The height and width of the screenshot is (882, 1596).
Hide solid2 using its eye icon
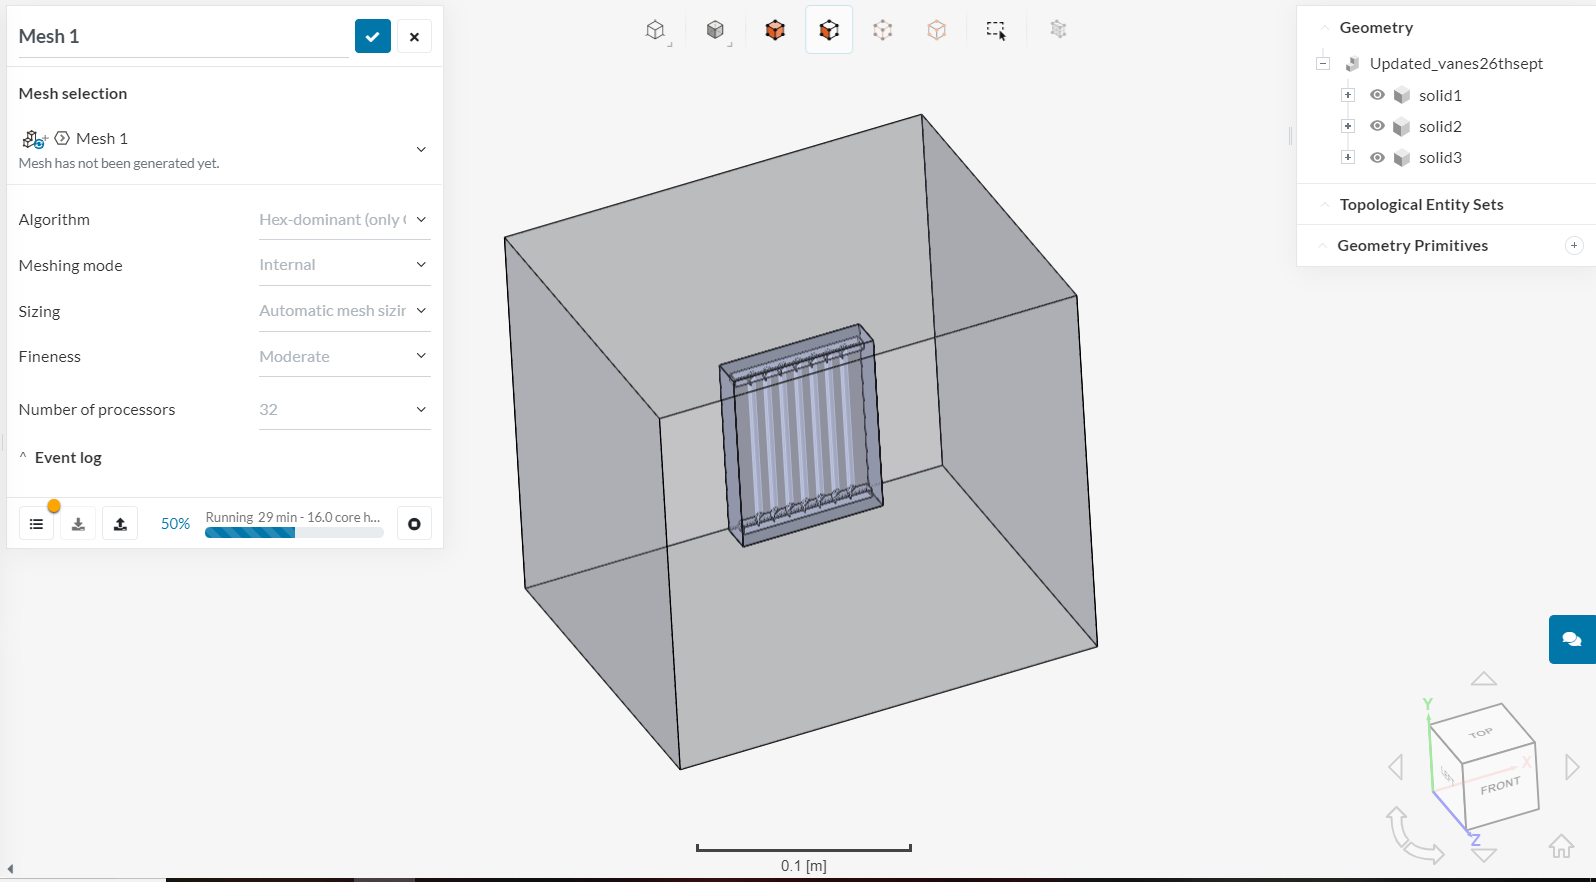pyautogui.click(x=1377, y=126)
